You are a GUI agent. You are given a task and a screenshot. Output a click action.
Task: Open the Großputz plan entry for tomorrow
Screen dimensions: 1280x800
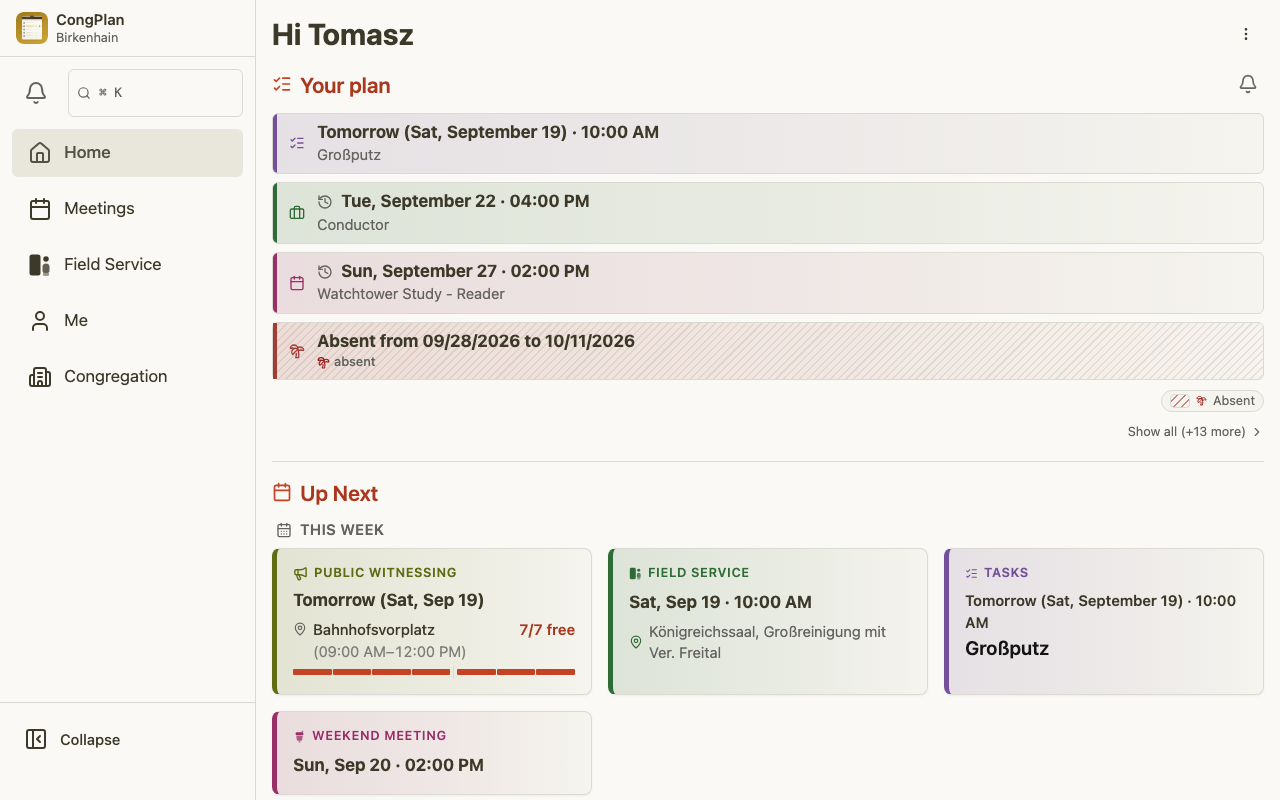[768, 143]
